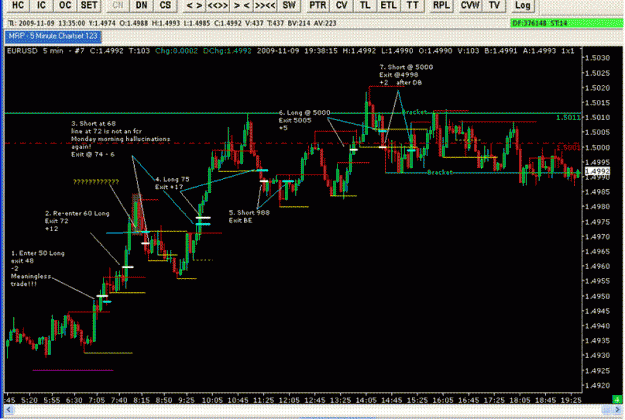This screenshot has width=625, height=420.
Task: Click the horizontal scrollbar thumb near right end
Action: point(607,410)
